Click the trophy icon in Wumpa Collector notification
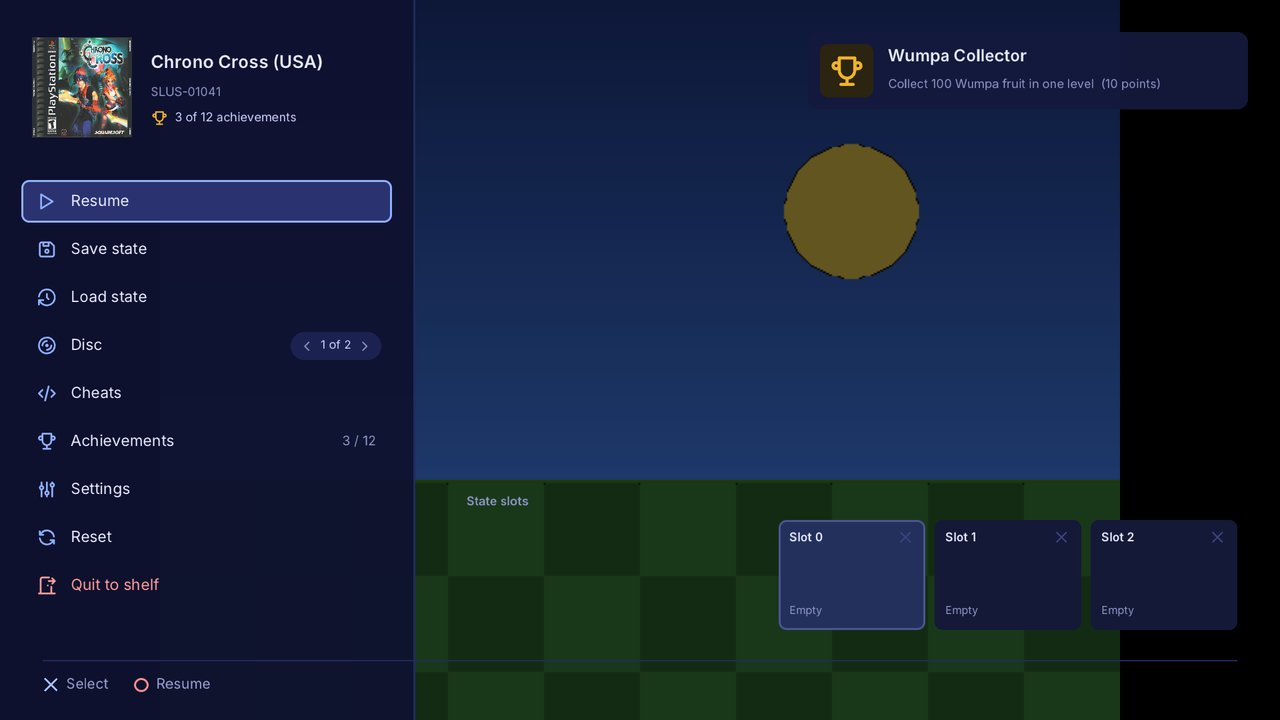Viewport: 1280px width, 720px height. [847, 70]
